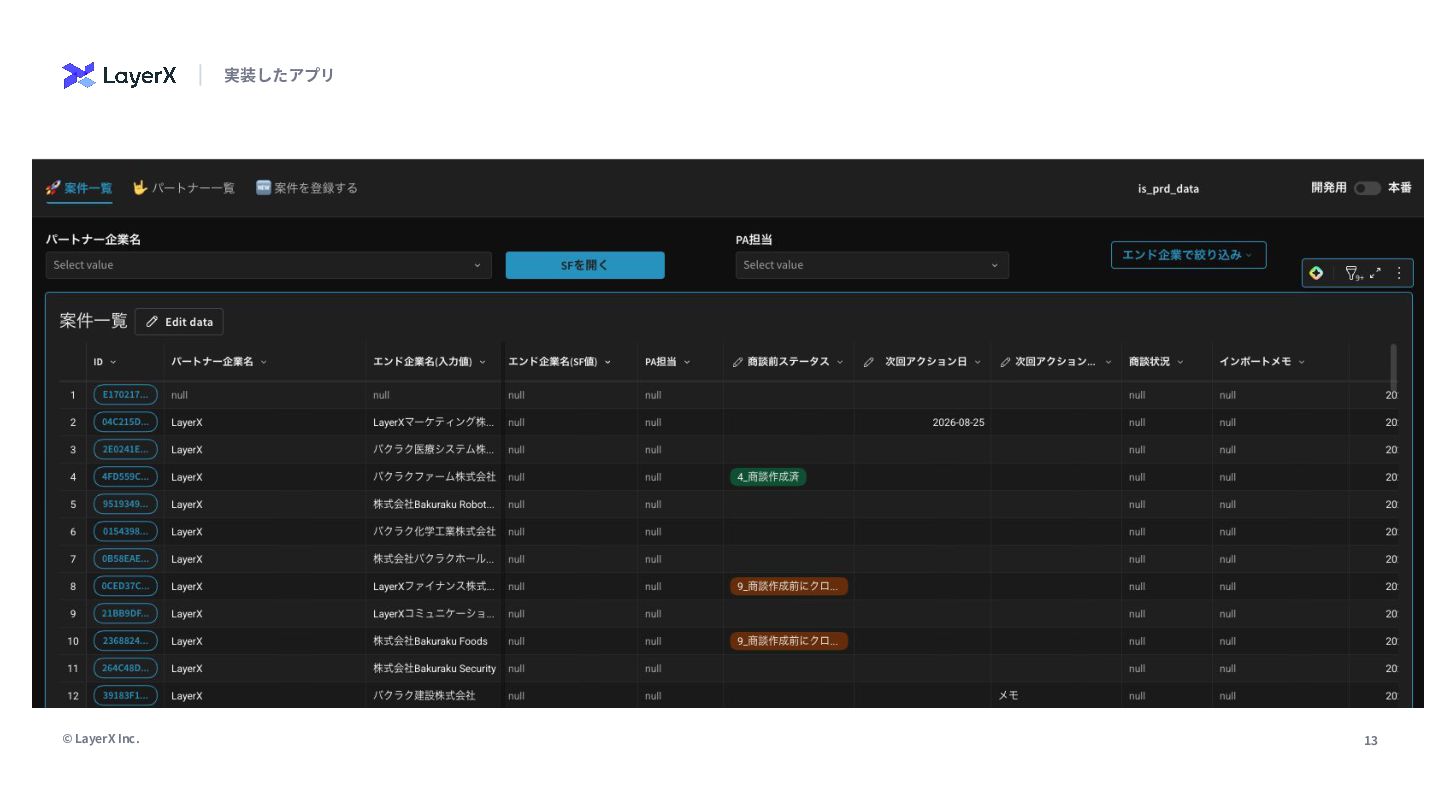
Task: Click the colorful AI assistant sparkle icon
Action: click(1316, 273)
